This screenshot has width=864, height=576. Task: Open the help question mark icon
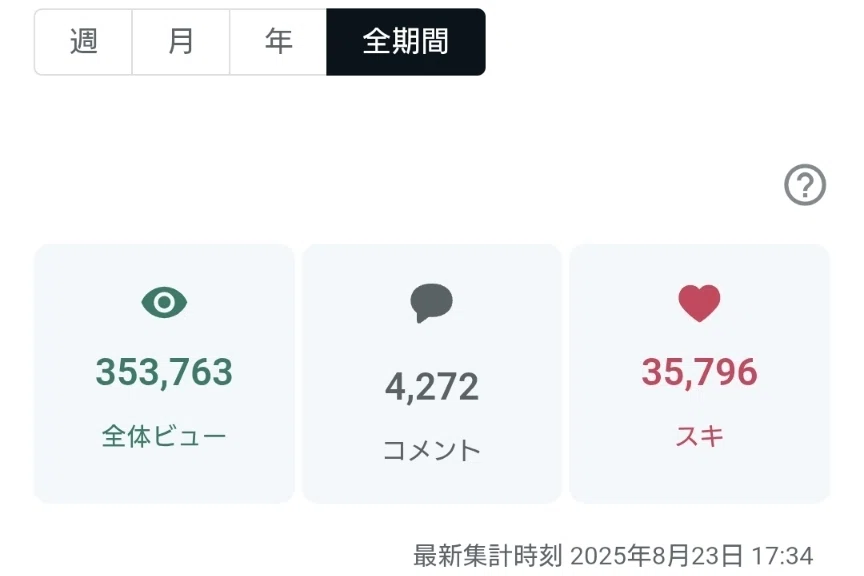[x=804, y=185]
